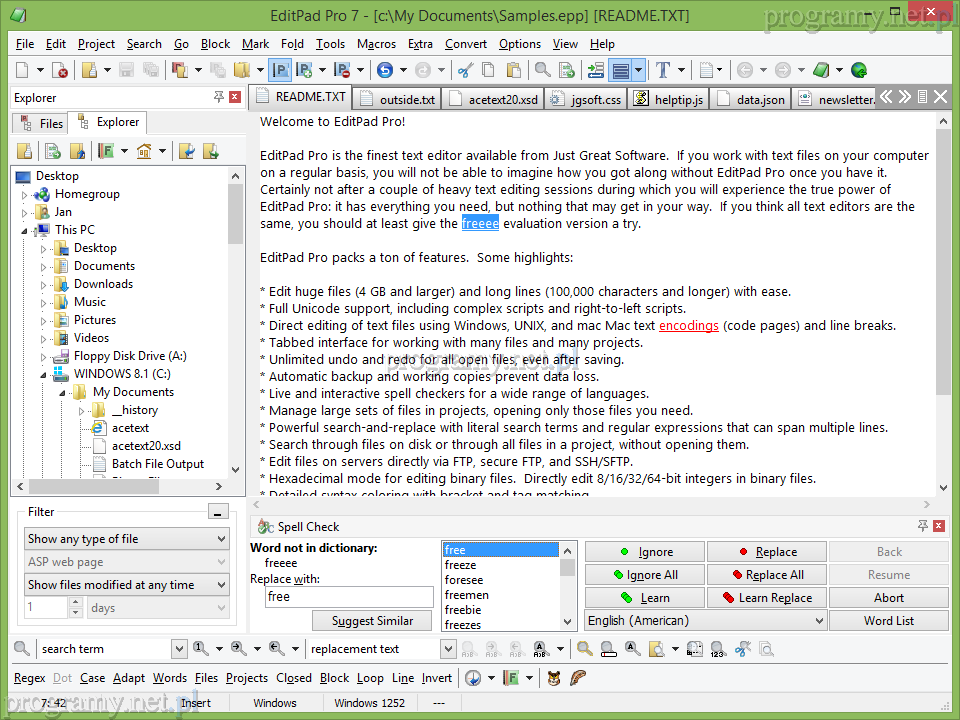960x720 pixels.
Task: Click the Find magnifier toolbar icon
Action: pos(542,70)
